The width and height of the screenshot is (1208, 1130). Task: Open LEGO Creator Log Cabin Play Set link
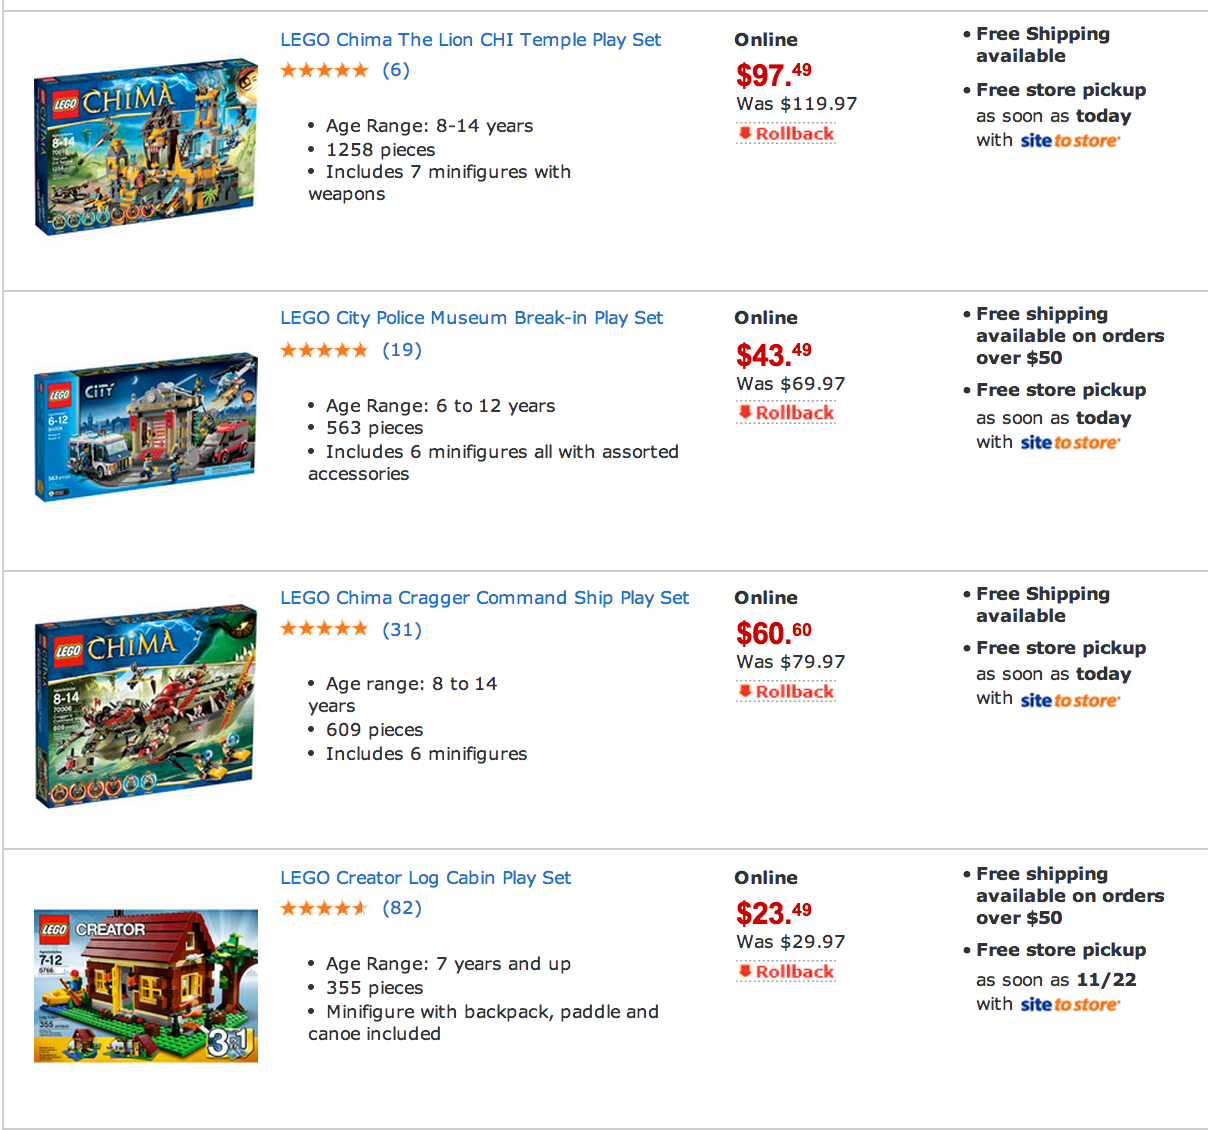(x=425, y=878)
